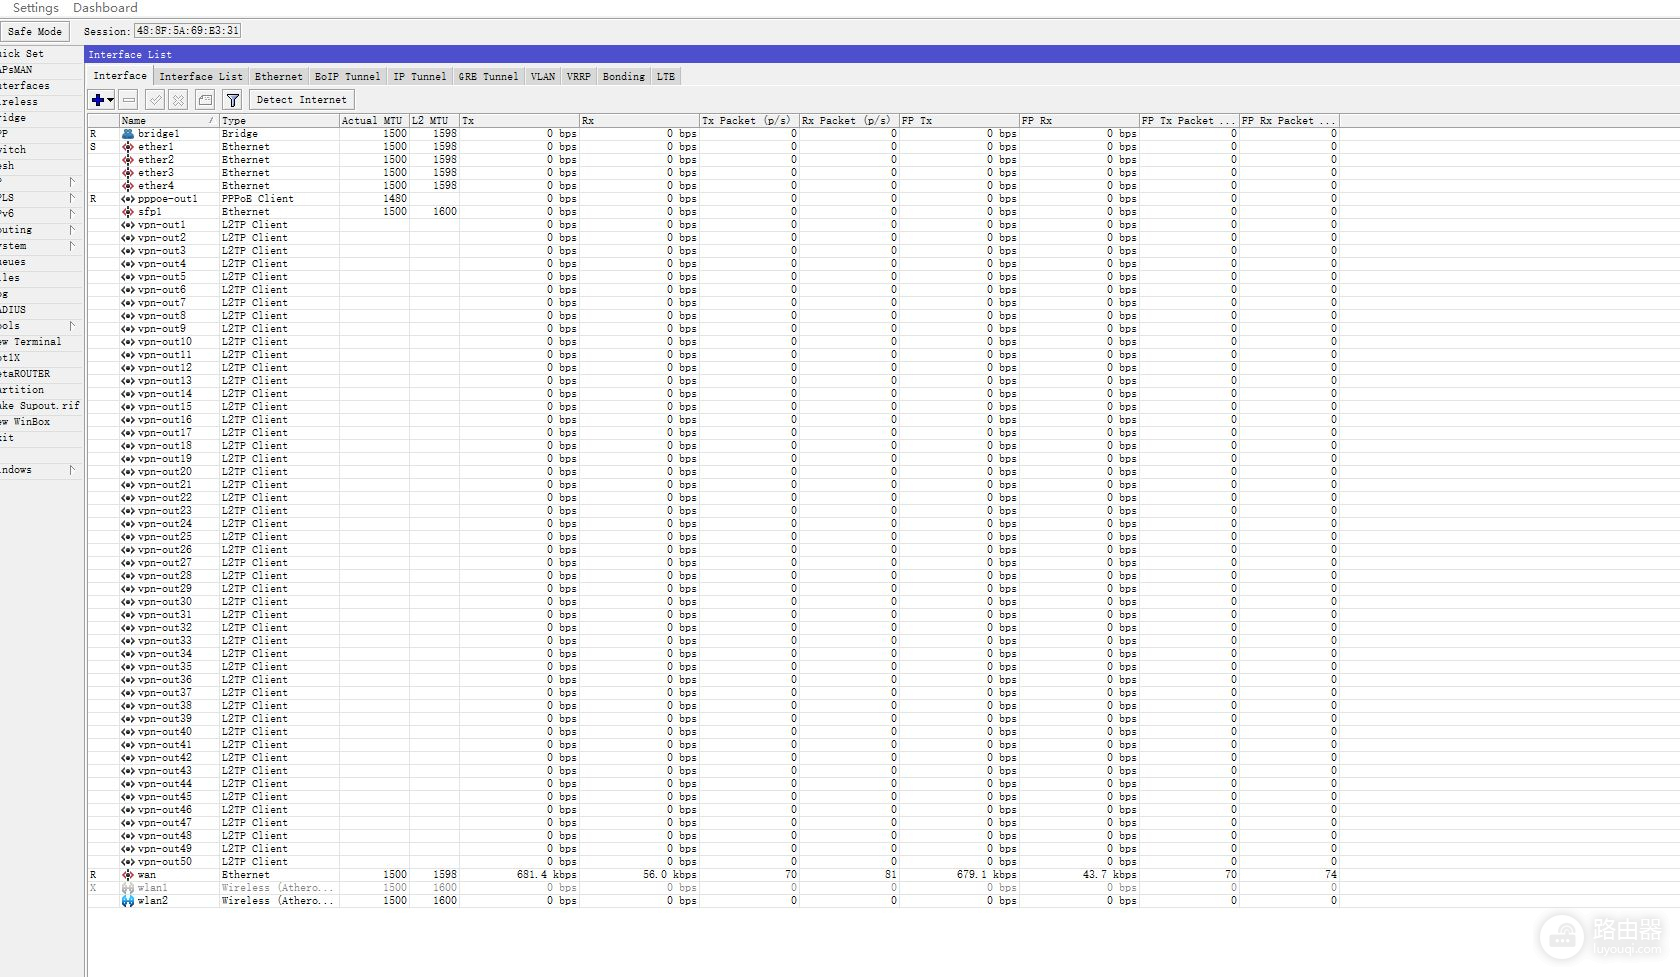
Task: Click the Detect Internet button
Action: click(301, 100)
